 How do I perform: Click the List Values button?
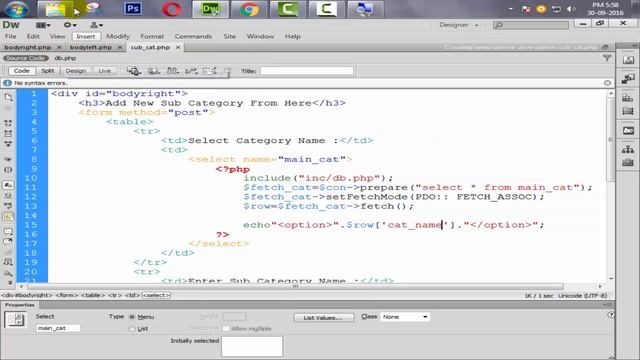324,318
